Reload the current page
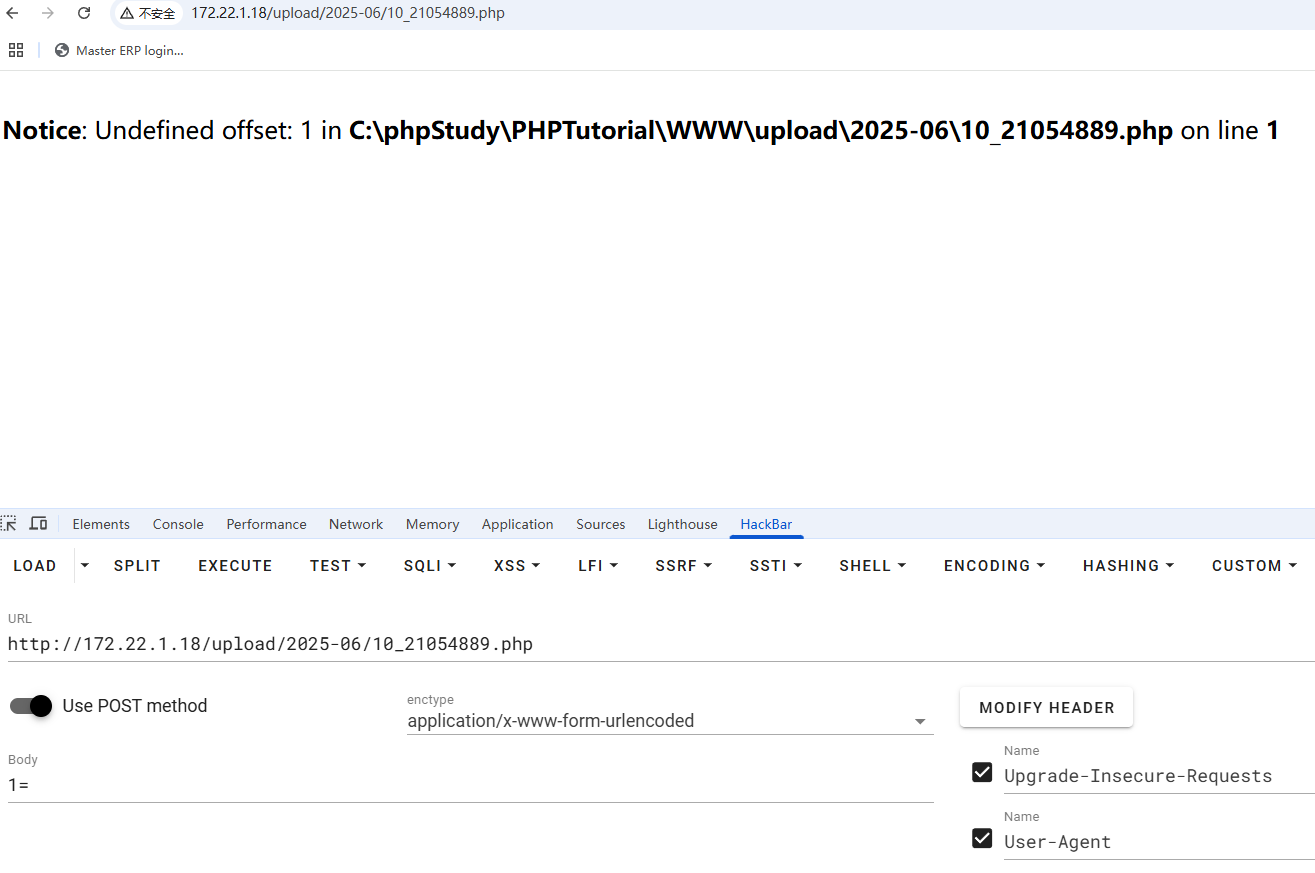This screenshot has height=873, width=1315. coord(84,13)
